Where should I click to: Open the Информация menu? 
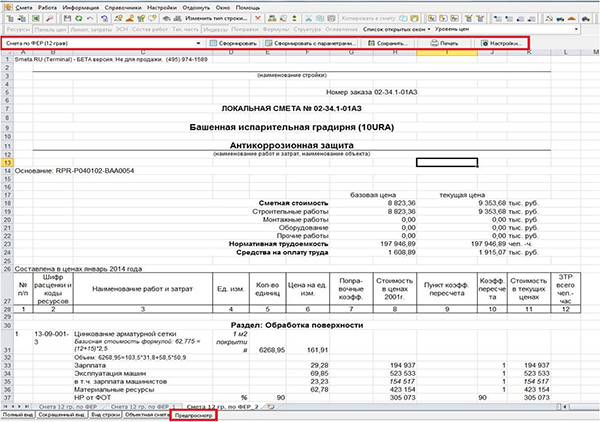(80, 7)
